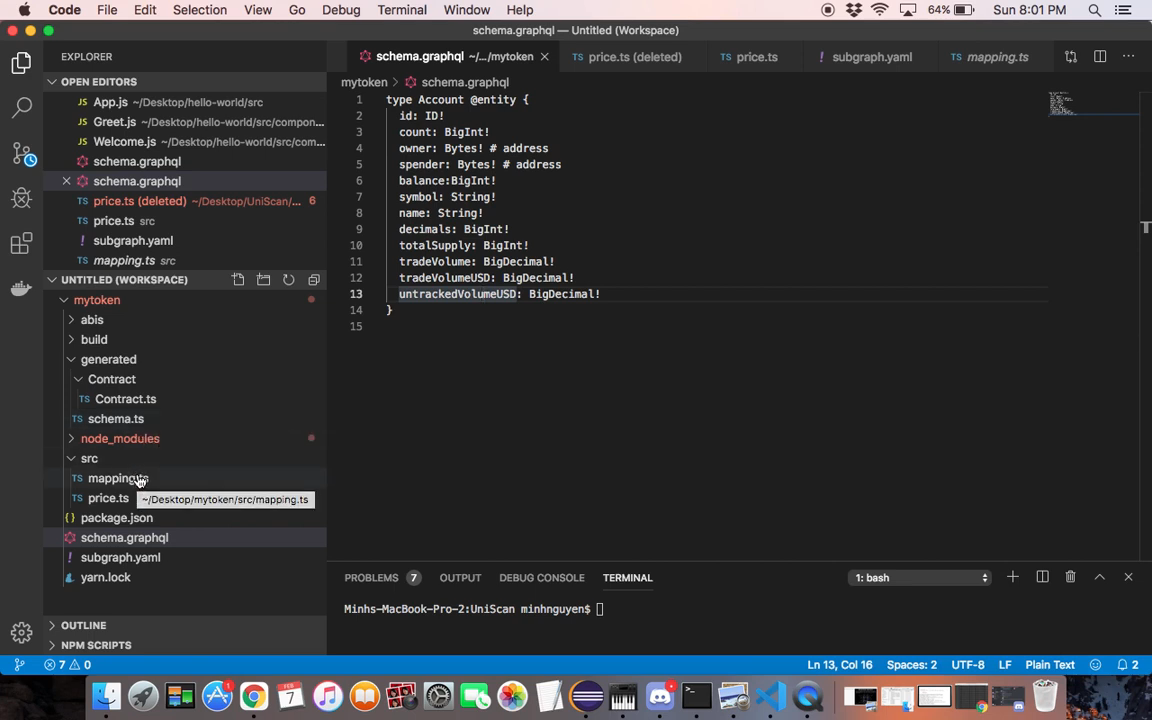Add a new terminal with plus icon

coord(1012,577)
